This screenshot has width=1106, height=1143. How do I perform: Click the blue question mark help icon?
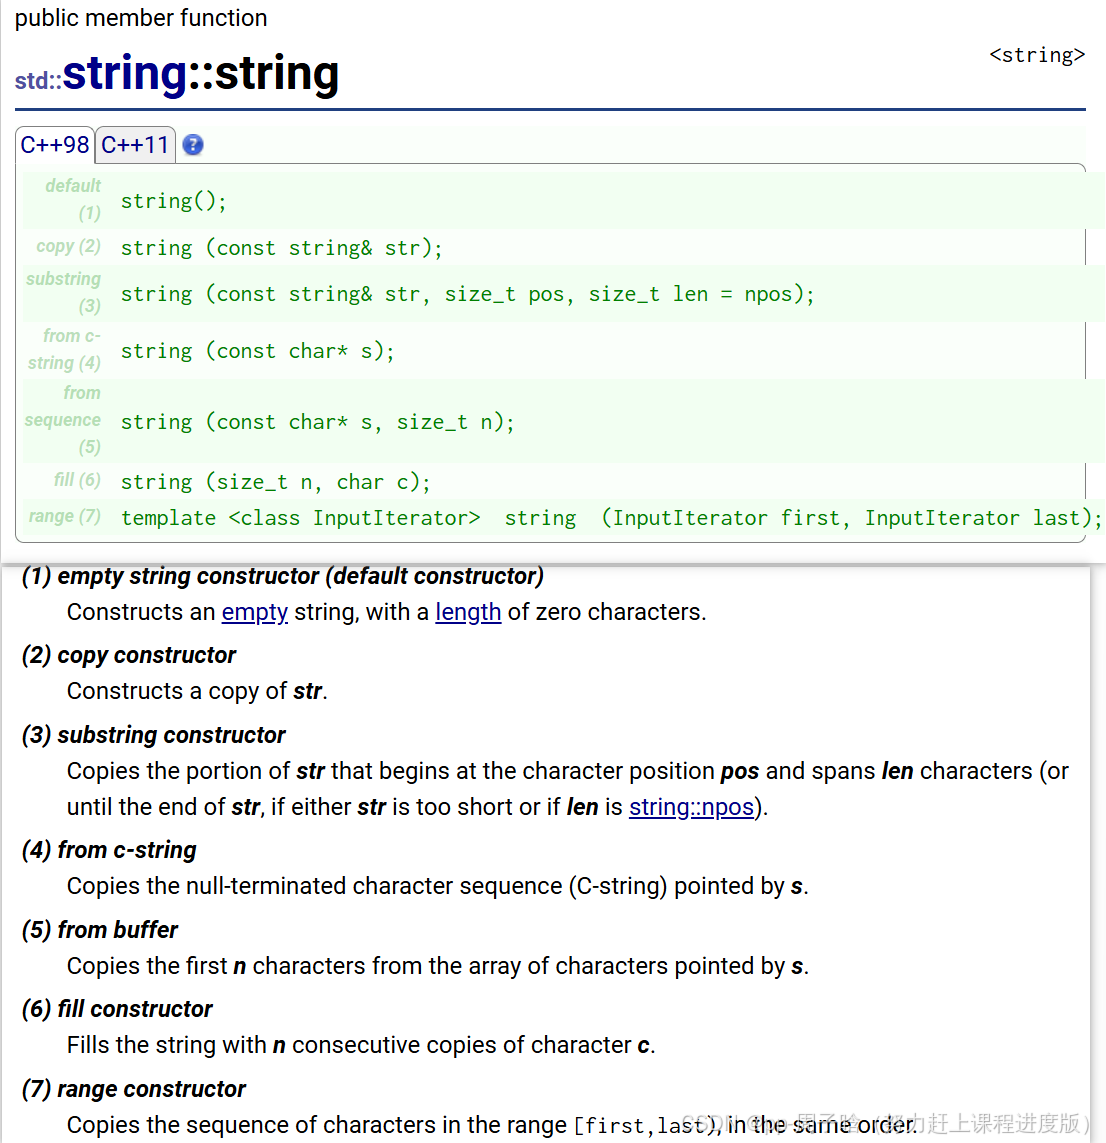[x=192, y=145]
